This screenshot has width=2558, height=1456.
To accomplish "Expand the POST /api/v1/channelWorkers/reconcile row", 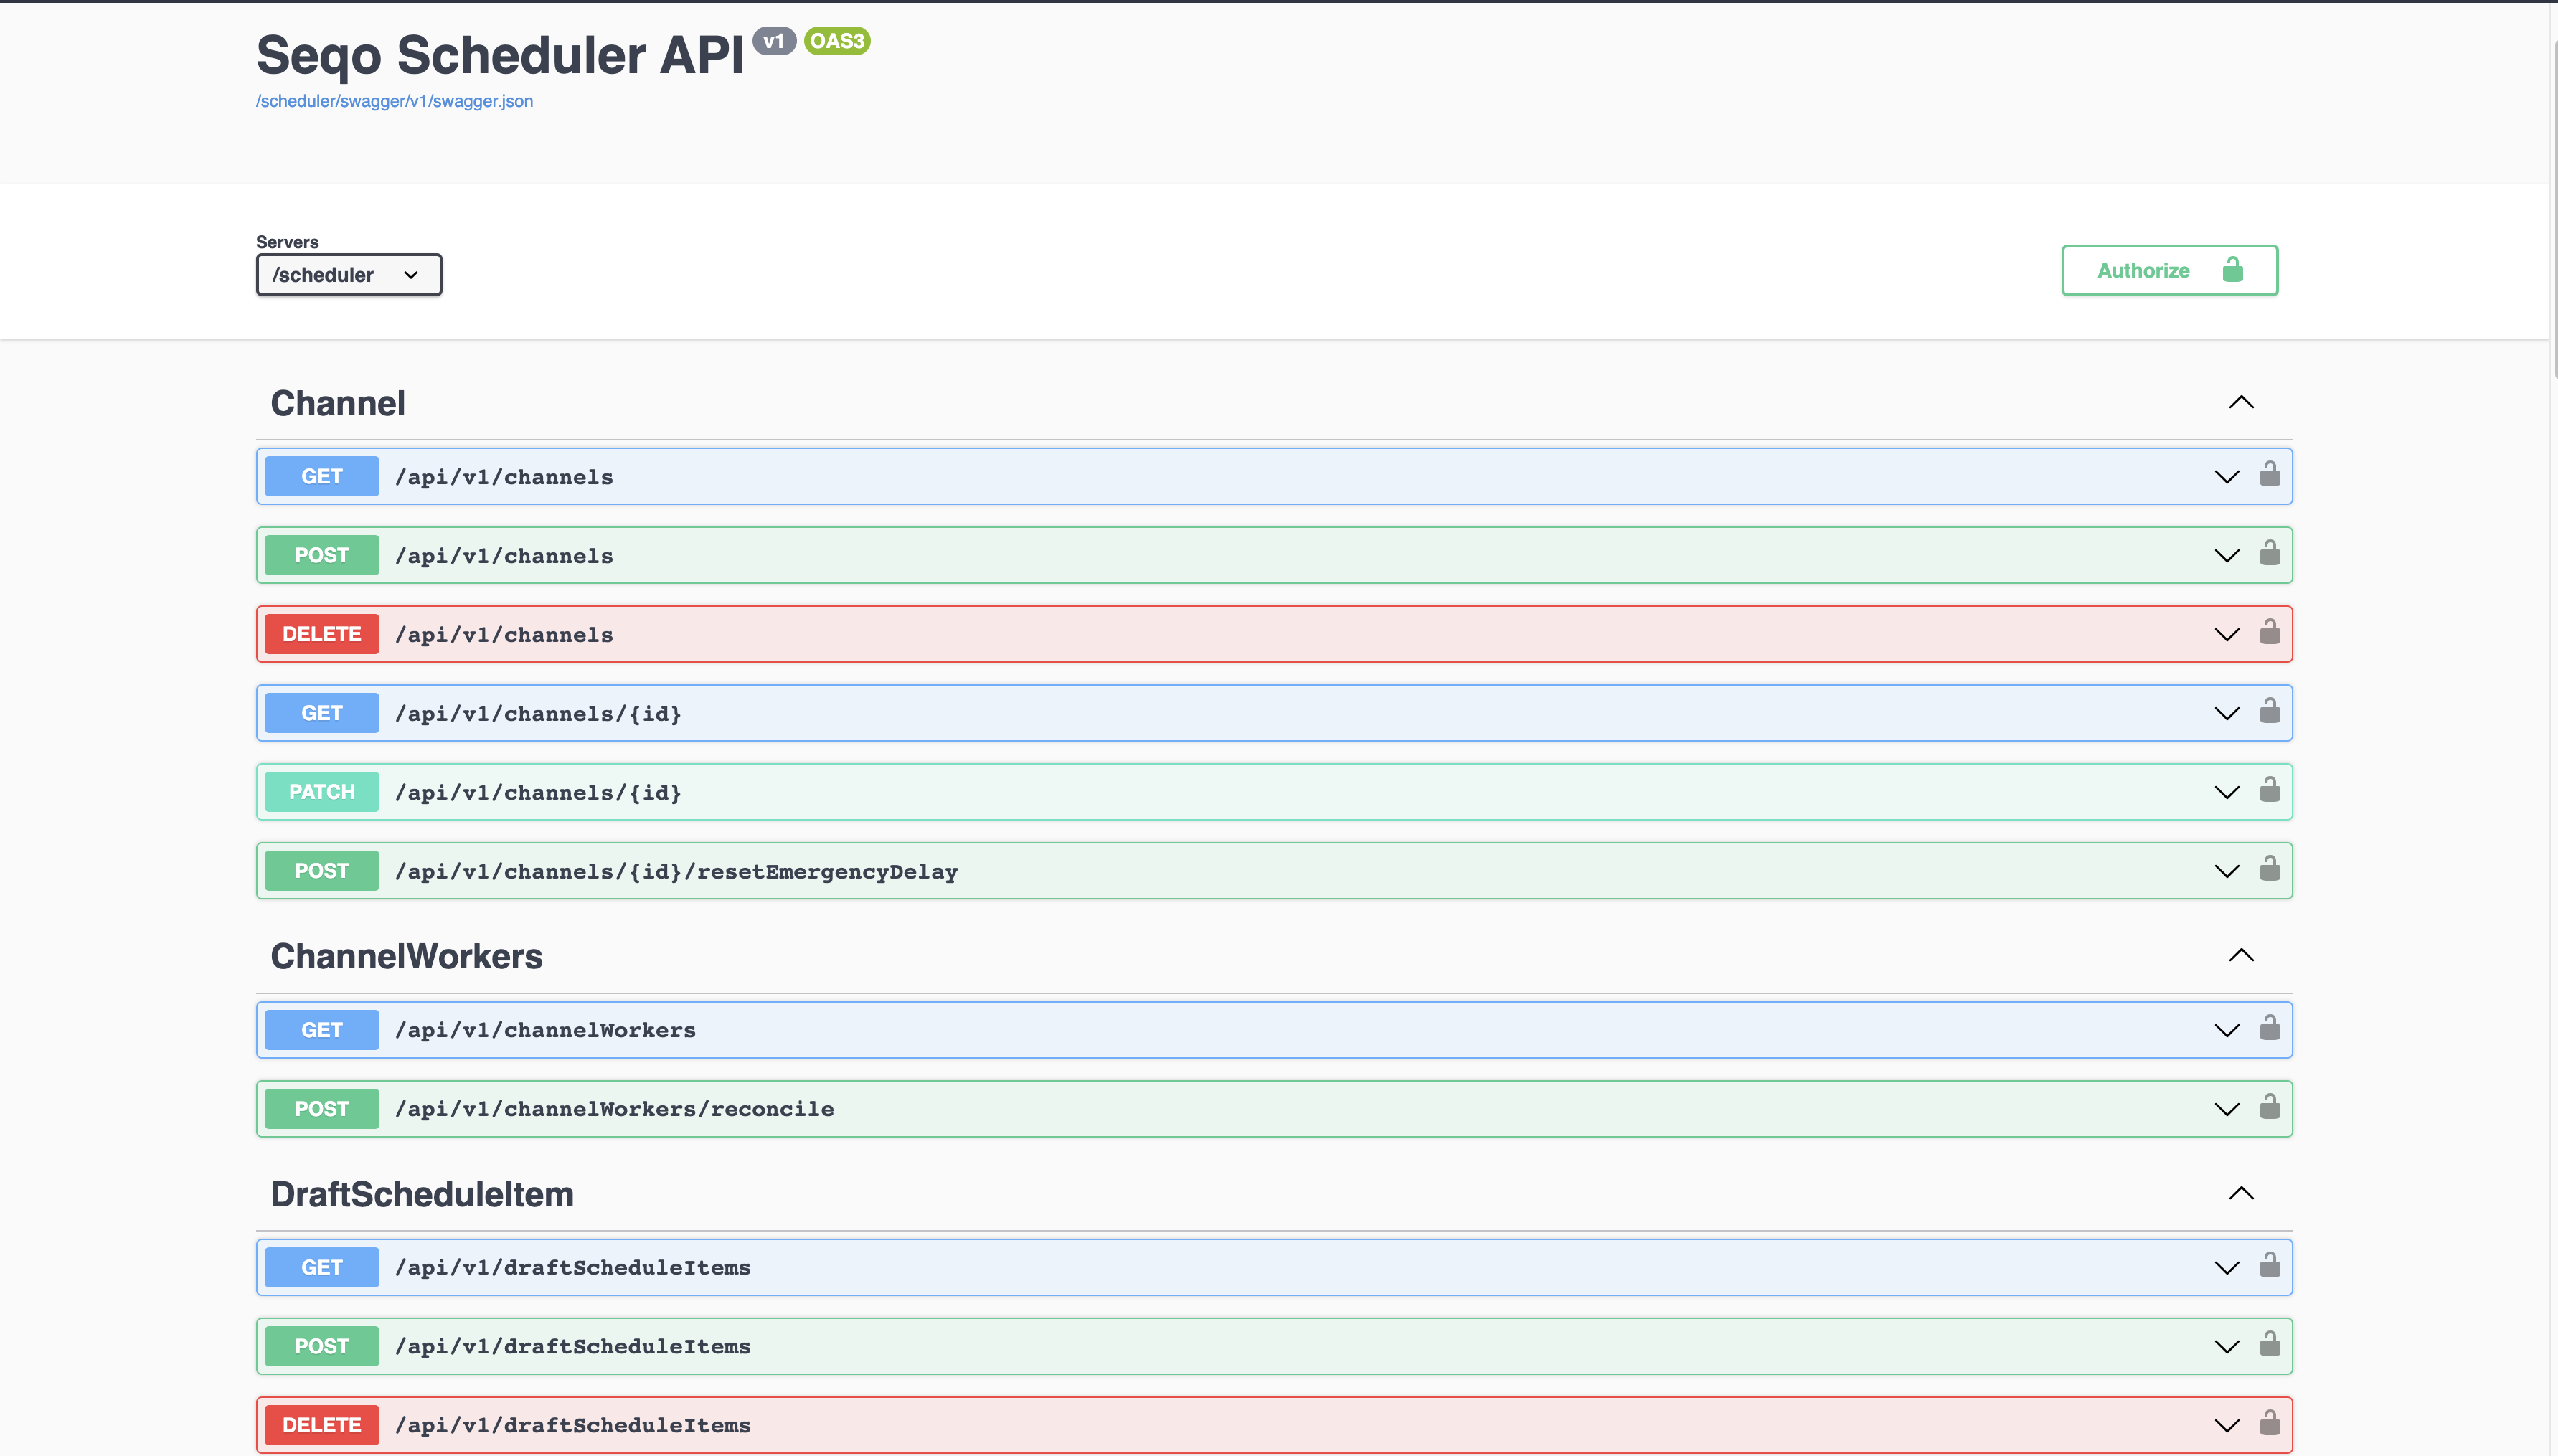I will tap(2228, 1108).
